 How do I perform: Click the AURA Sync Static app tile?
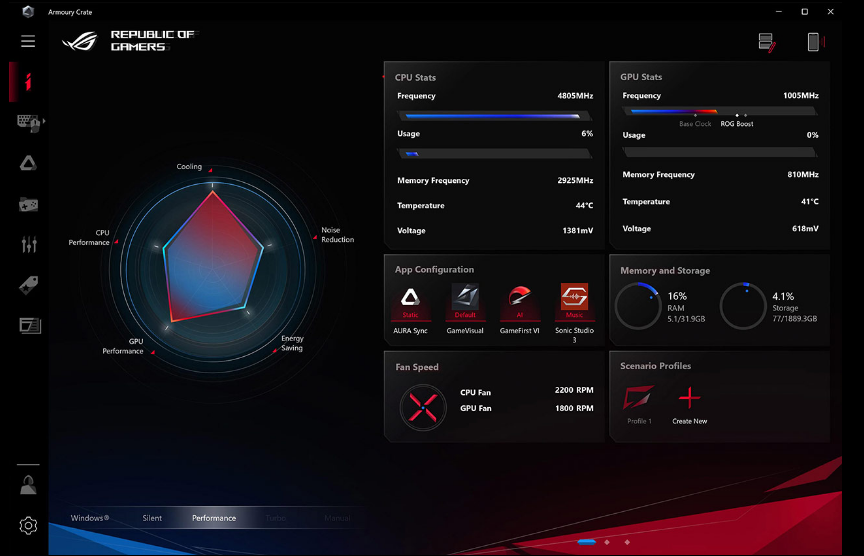tap(410, 298)
